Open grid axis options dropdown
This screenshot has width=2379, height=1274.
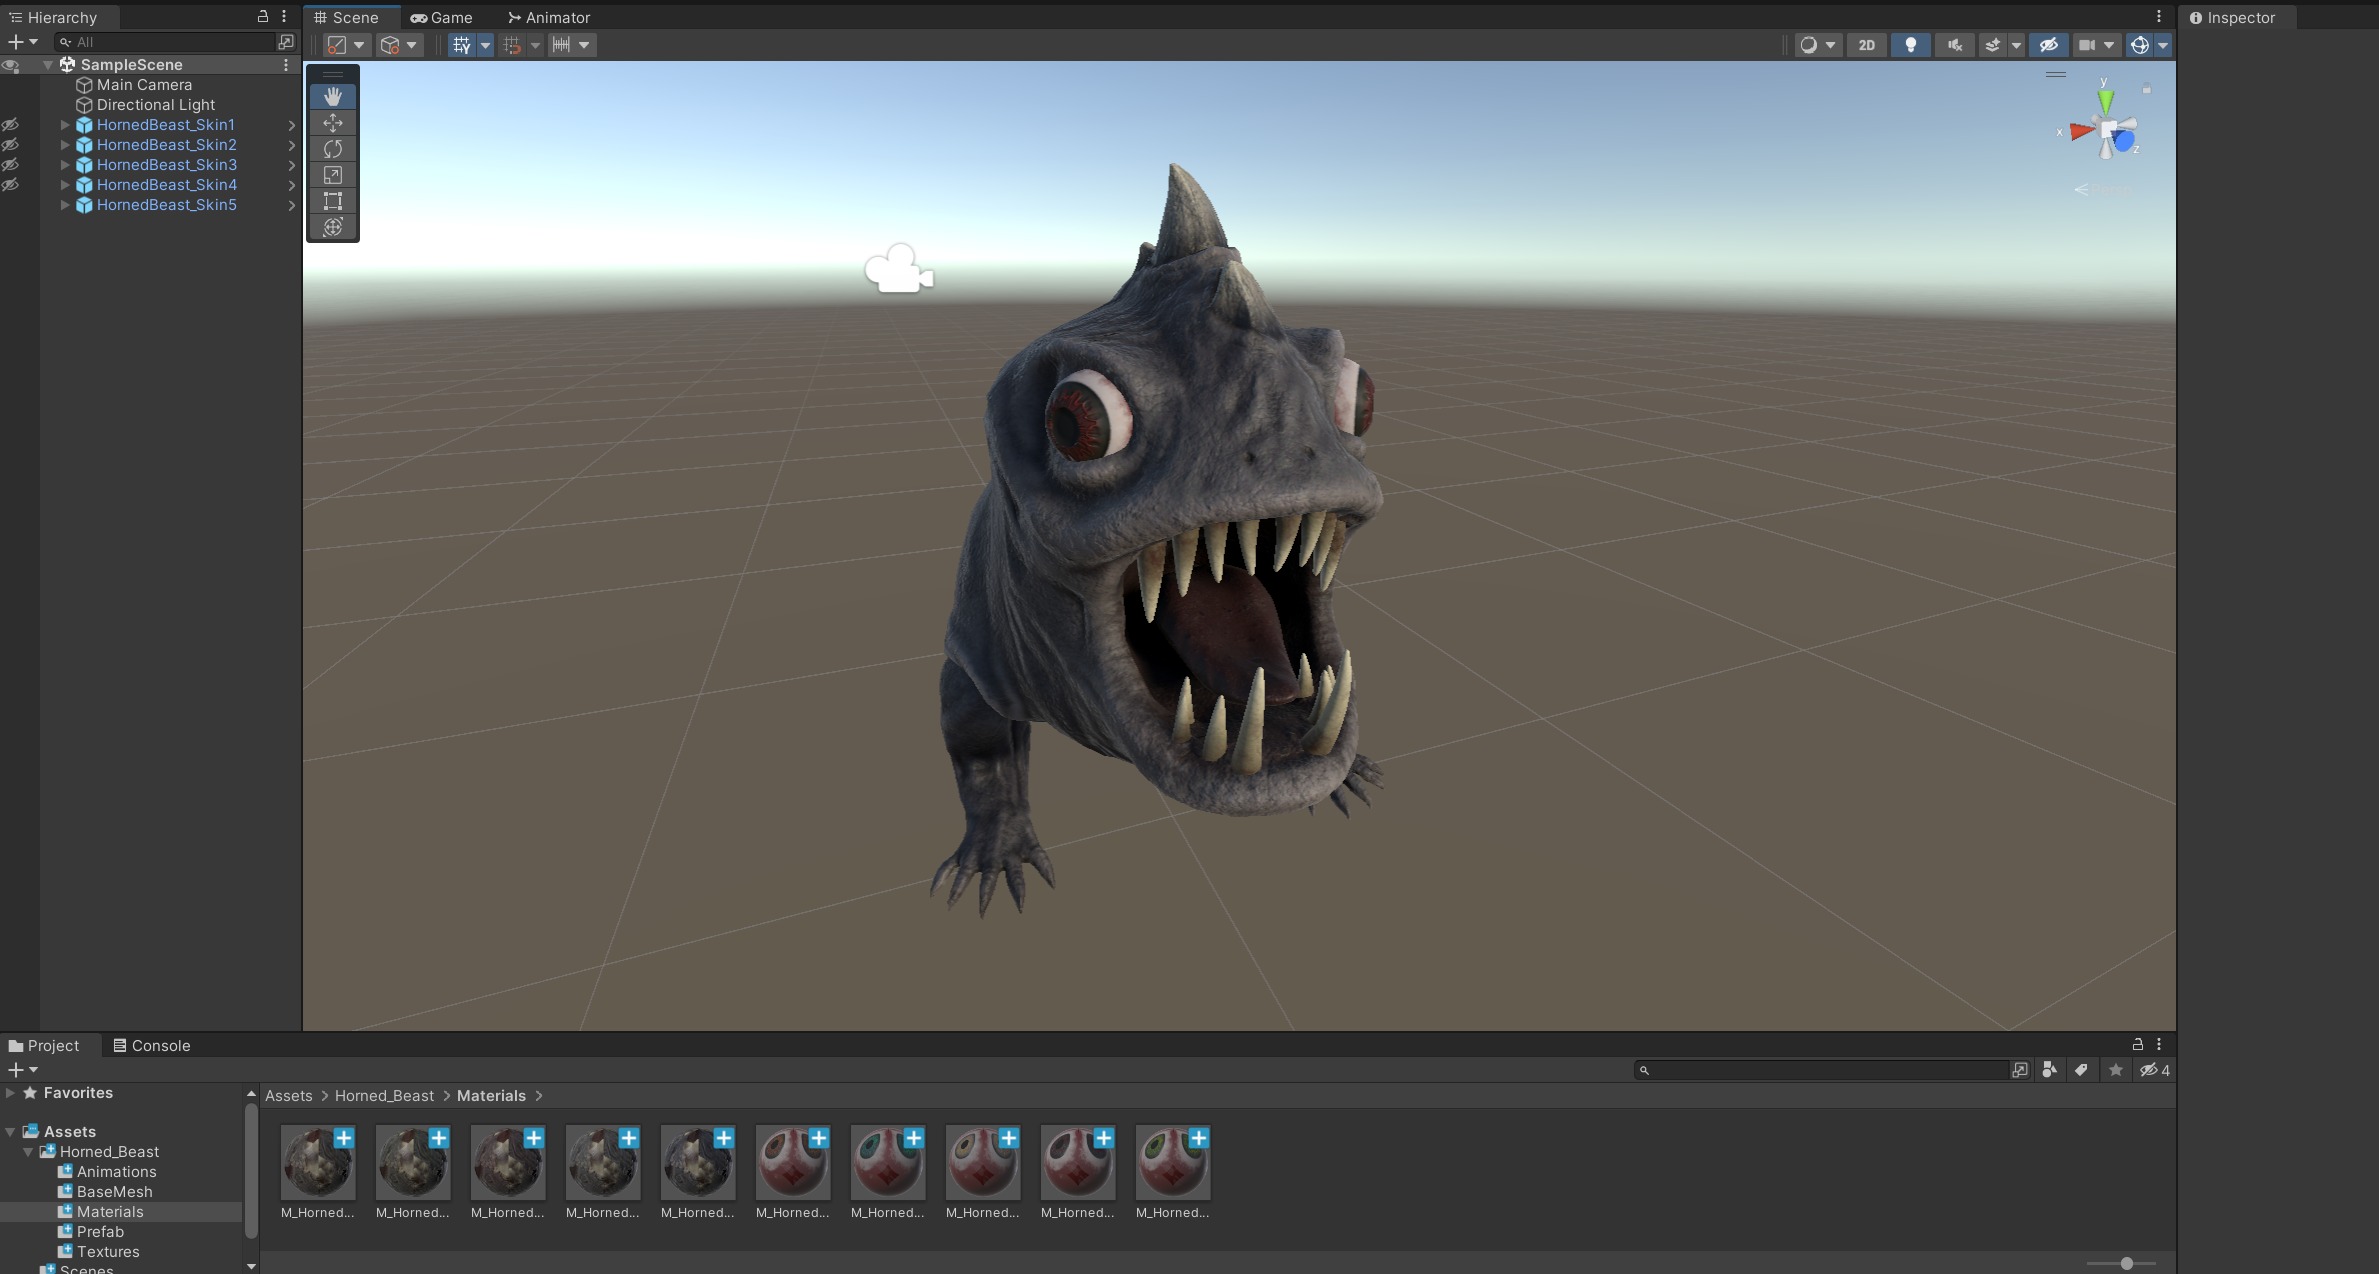(x=485, y=45)
